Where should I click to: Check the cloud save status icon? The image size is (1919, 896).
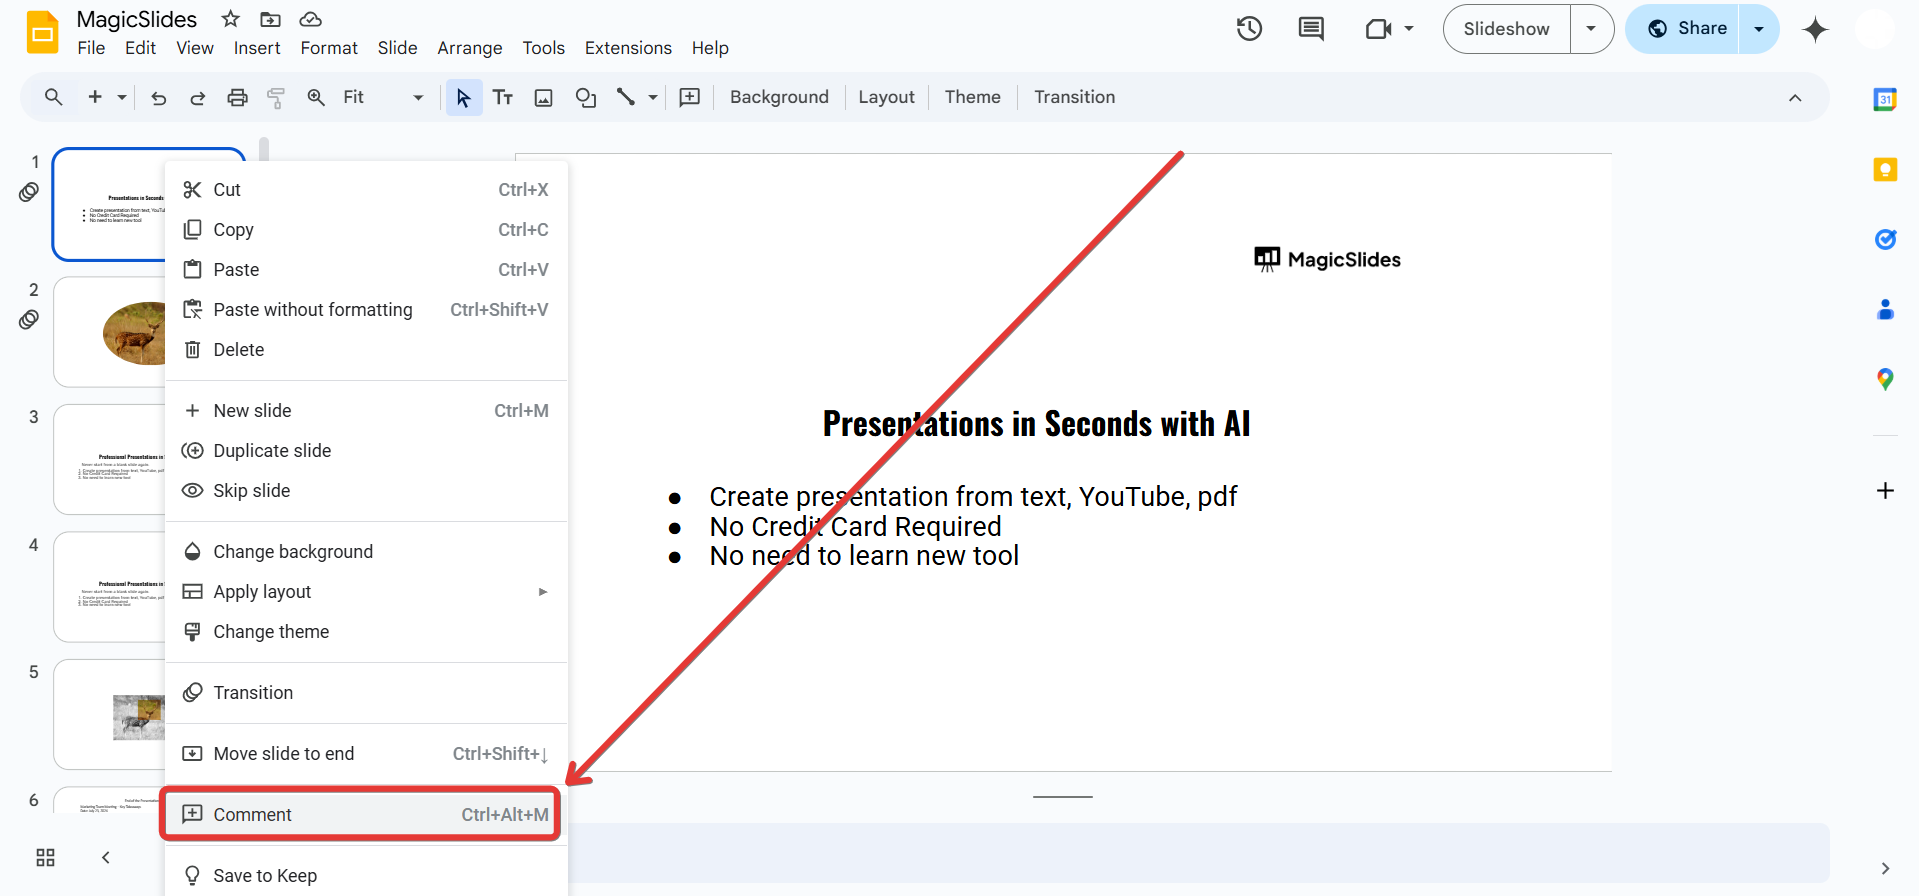pyautogui.click(x=311, y=19)
